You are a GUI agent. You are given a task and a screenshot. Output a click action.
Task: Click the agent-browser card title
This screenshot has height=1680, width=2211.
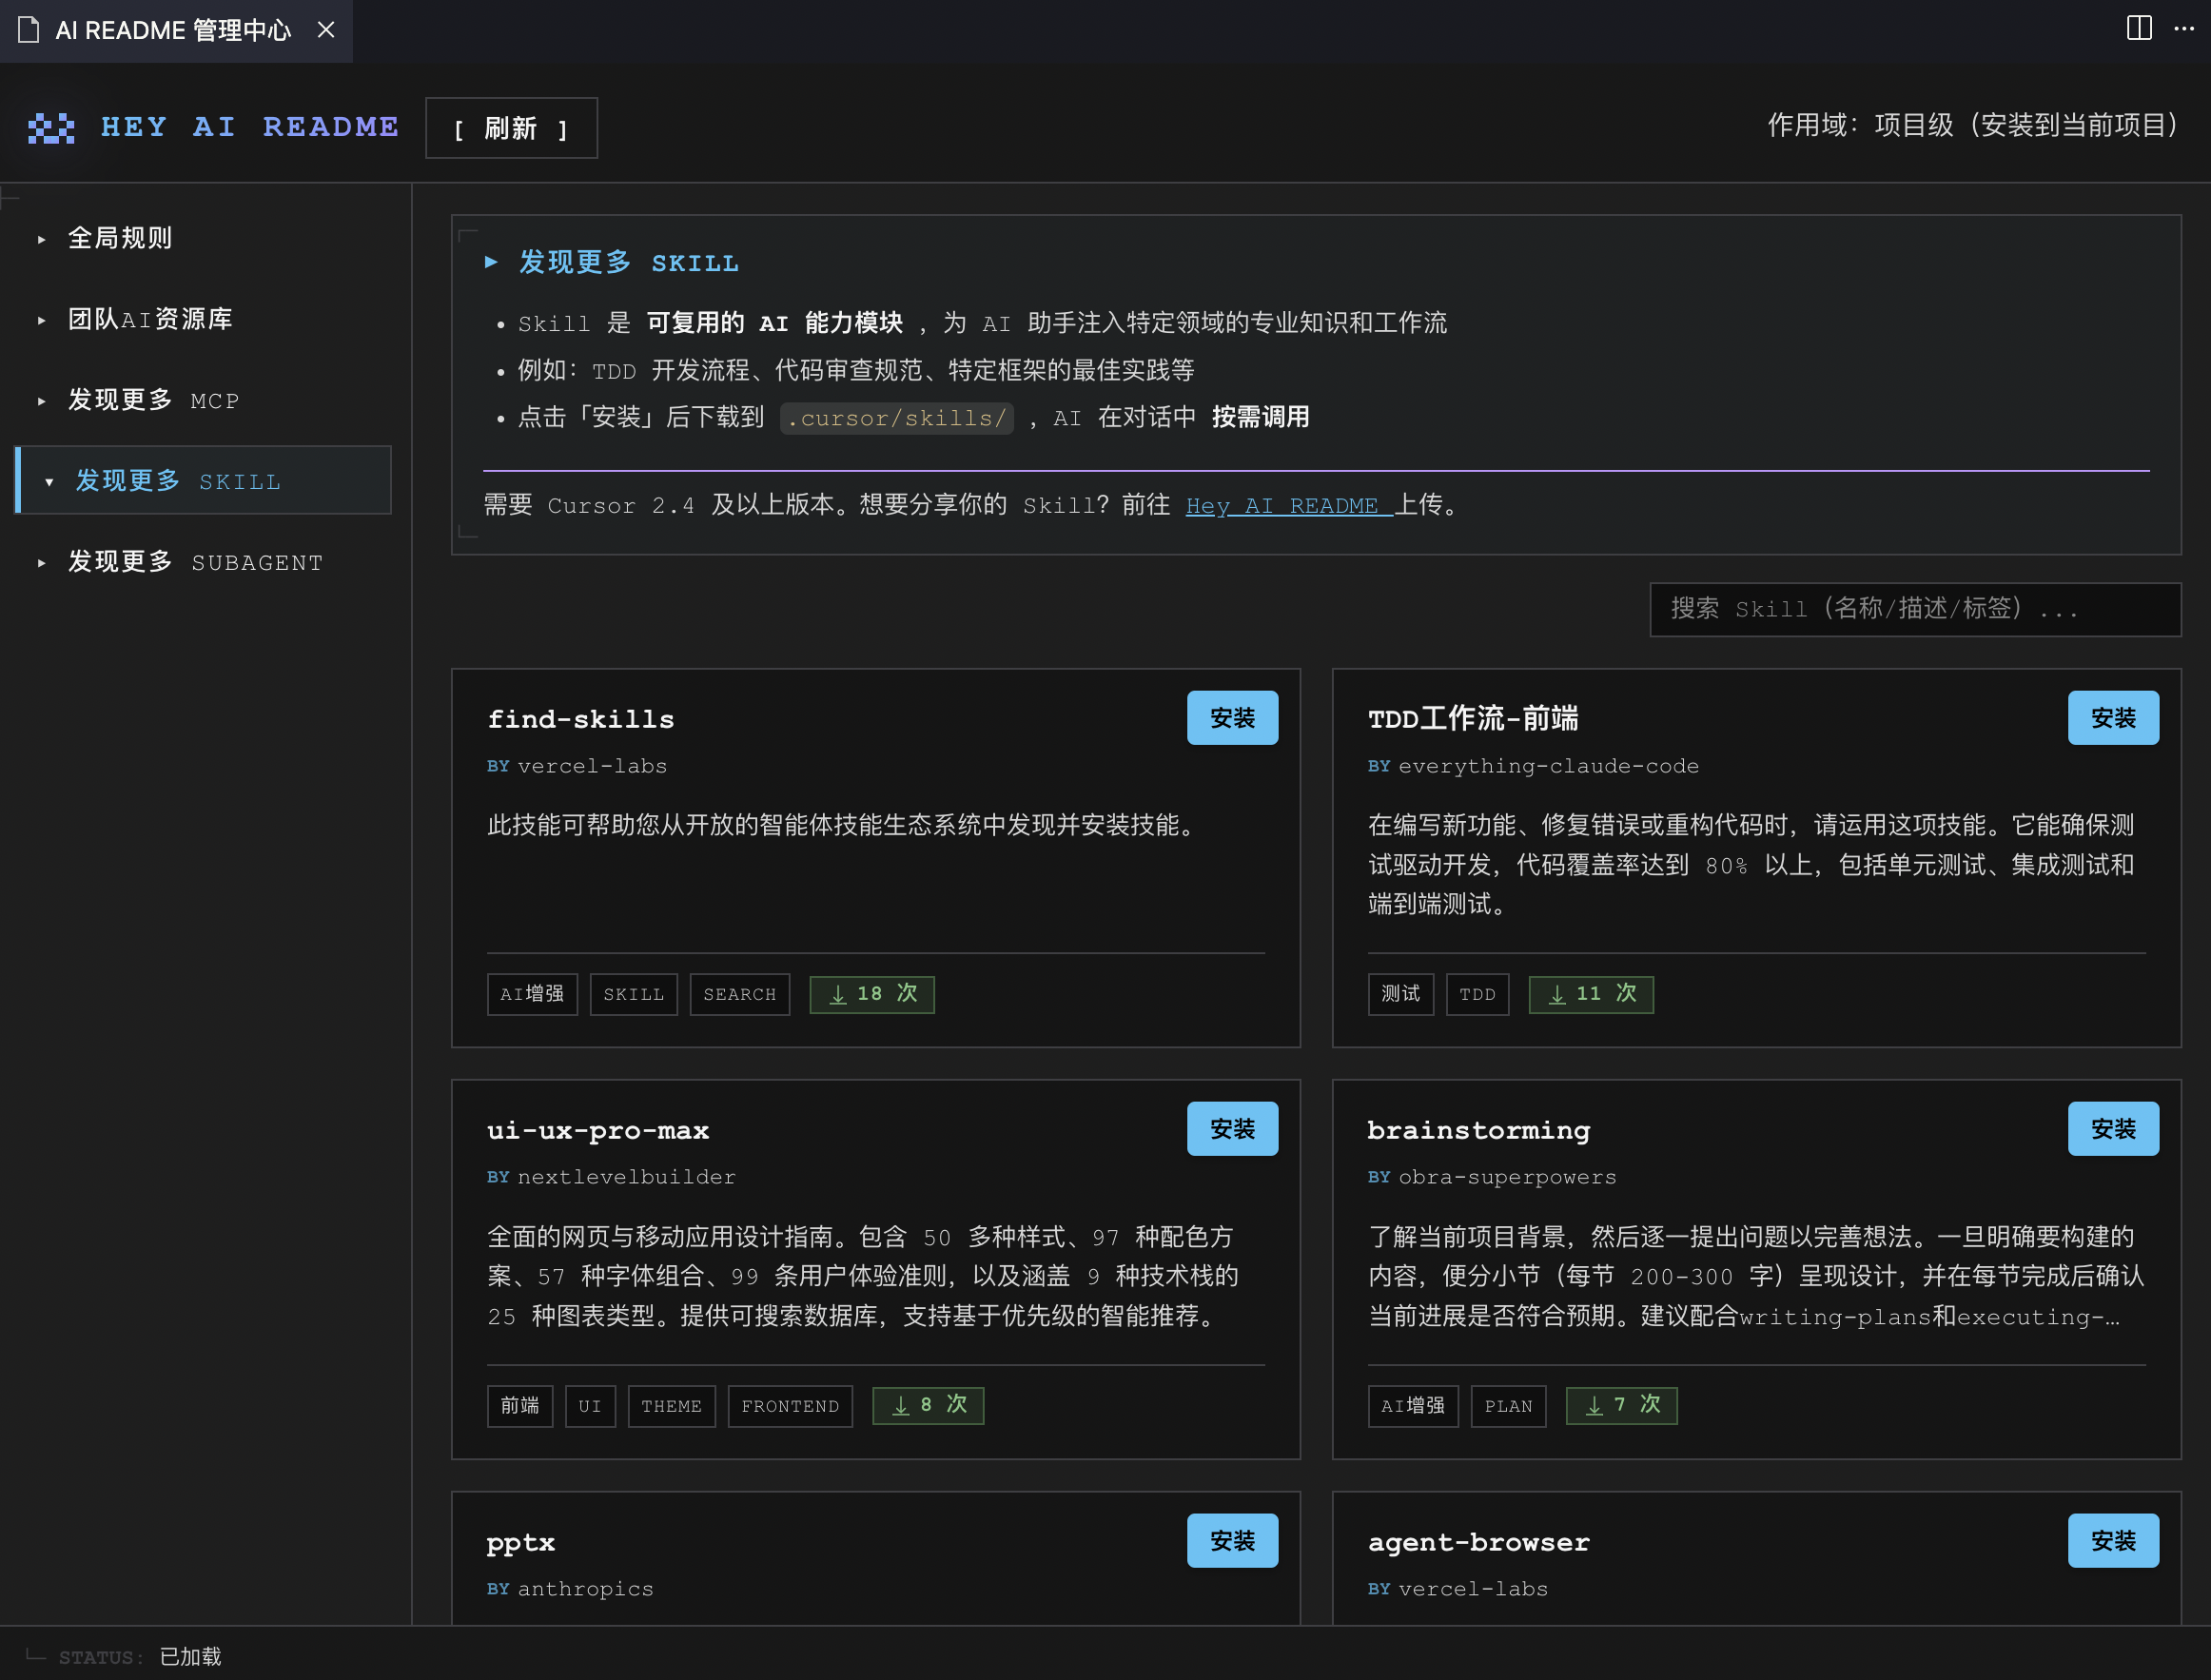(1478, 1542)
